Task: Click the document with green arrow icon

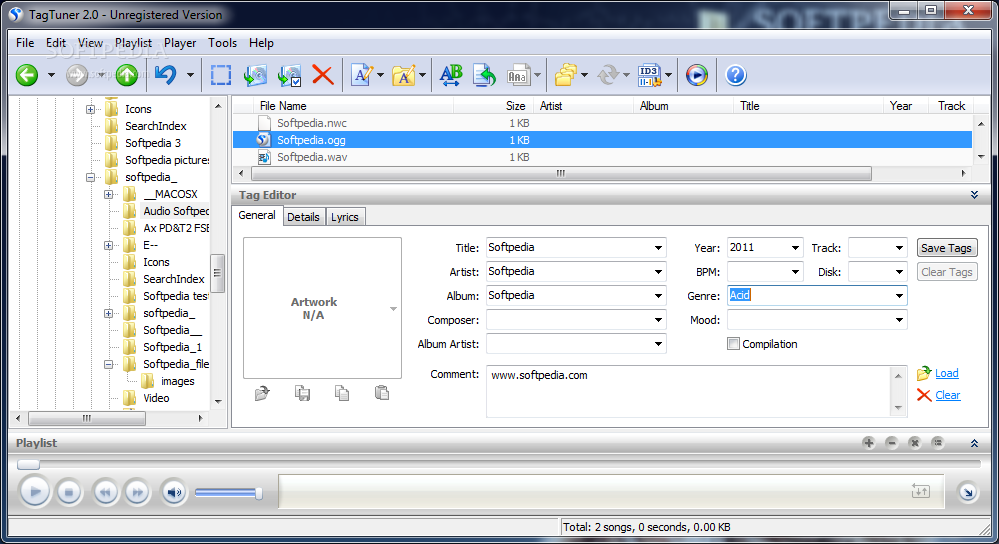Action: (x=484, y=75)
